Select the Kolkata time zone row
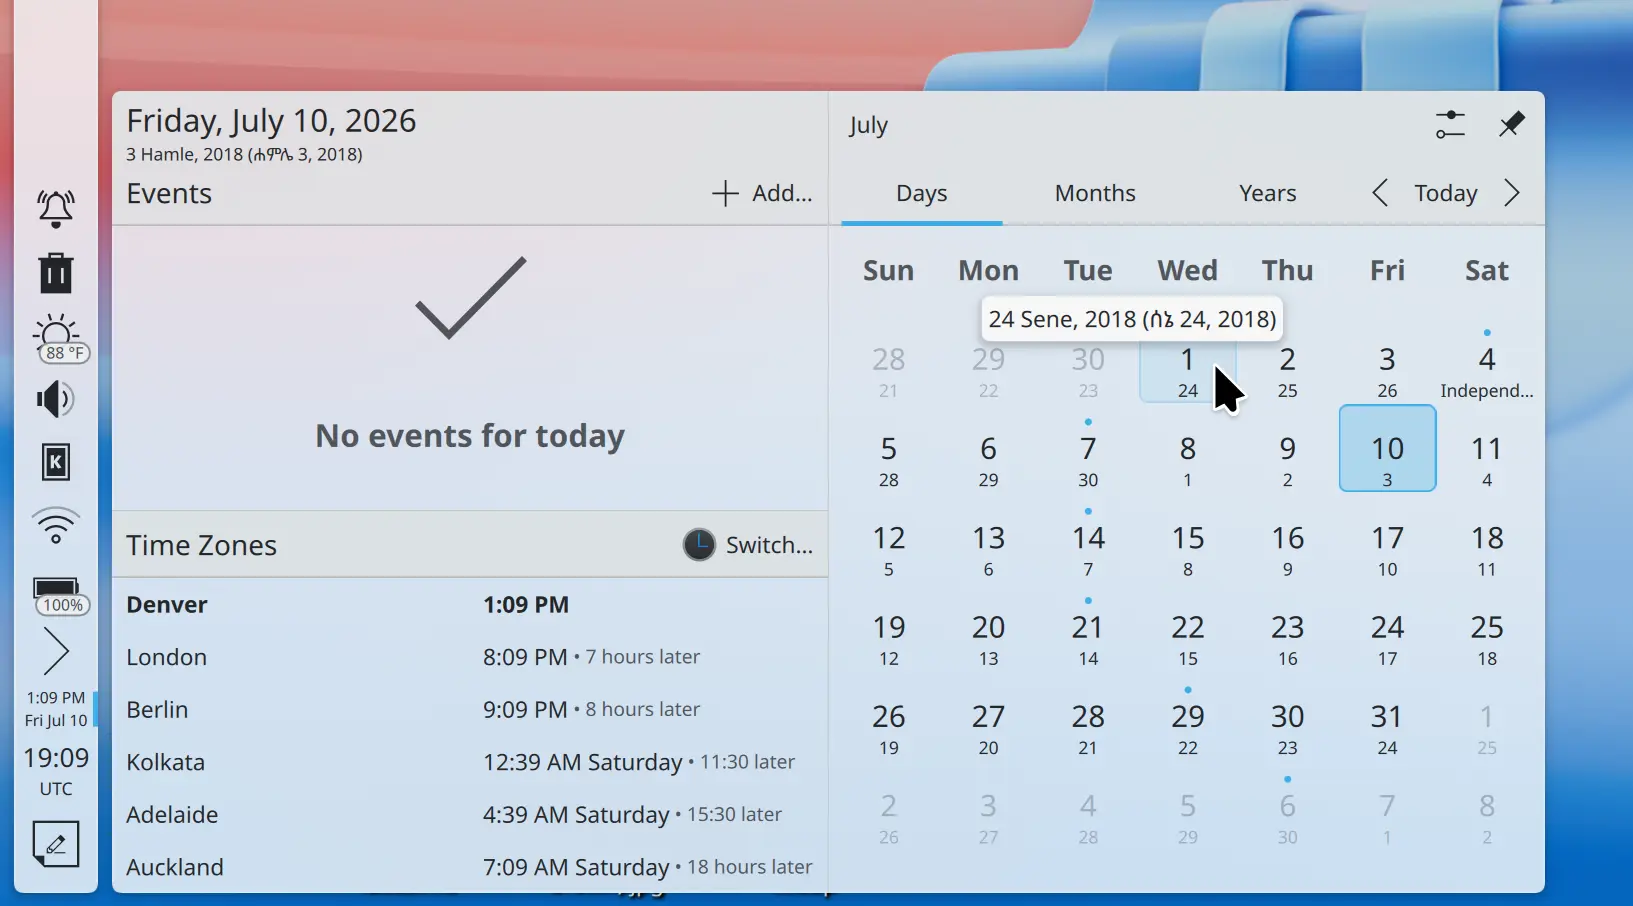Screen dimensions: 1633x906 [x=470, y=762]
